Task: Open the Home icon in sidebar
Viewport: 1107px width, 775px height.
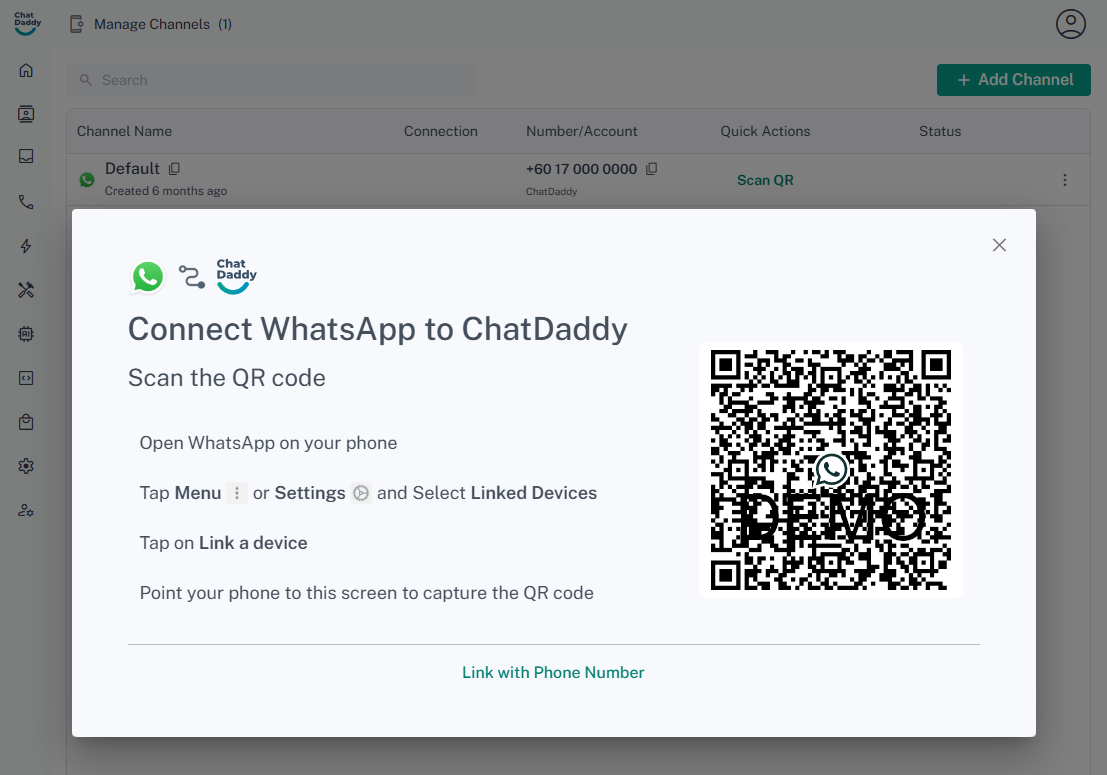Action: [26, 70]
